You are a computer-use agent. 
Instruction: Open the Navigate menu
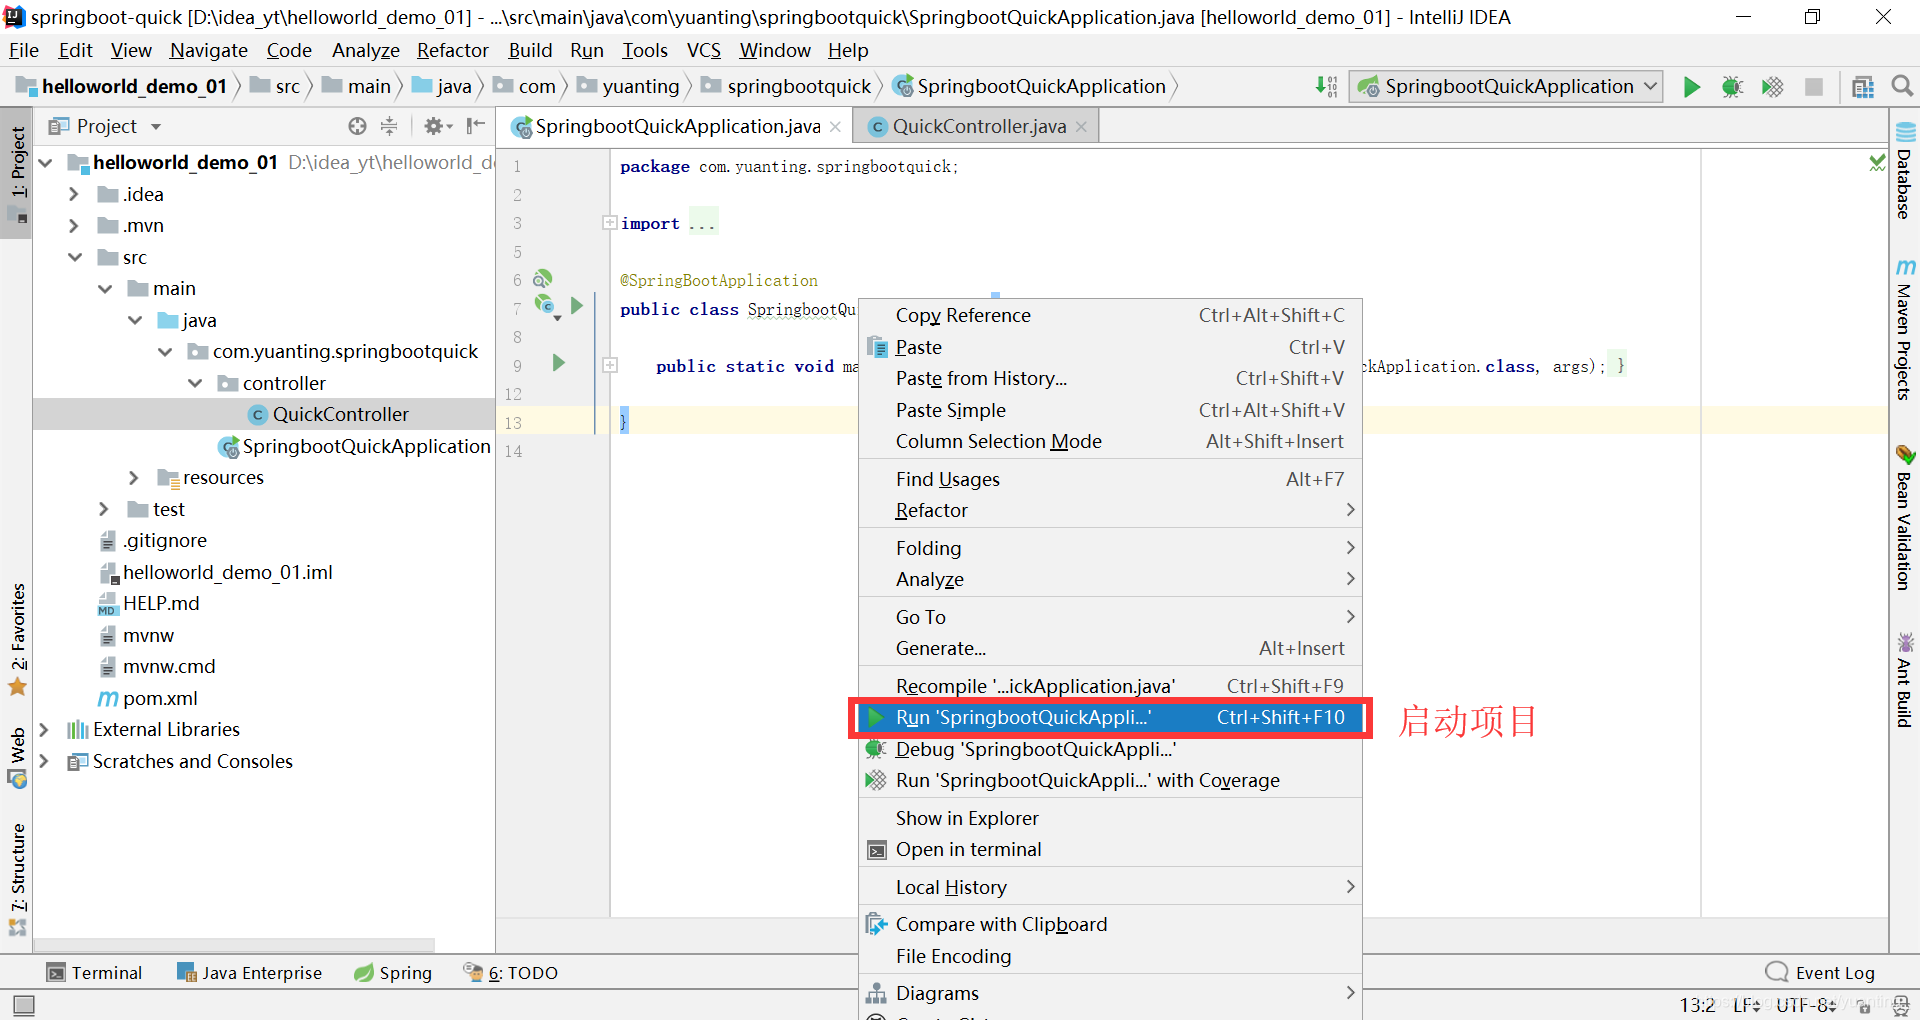(208, 50)
